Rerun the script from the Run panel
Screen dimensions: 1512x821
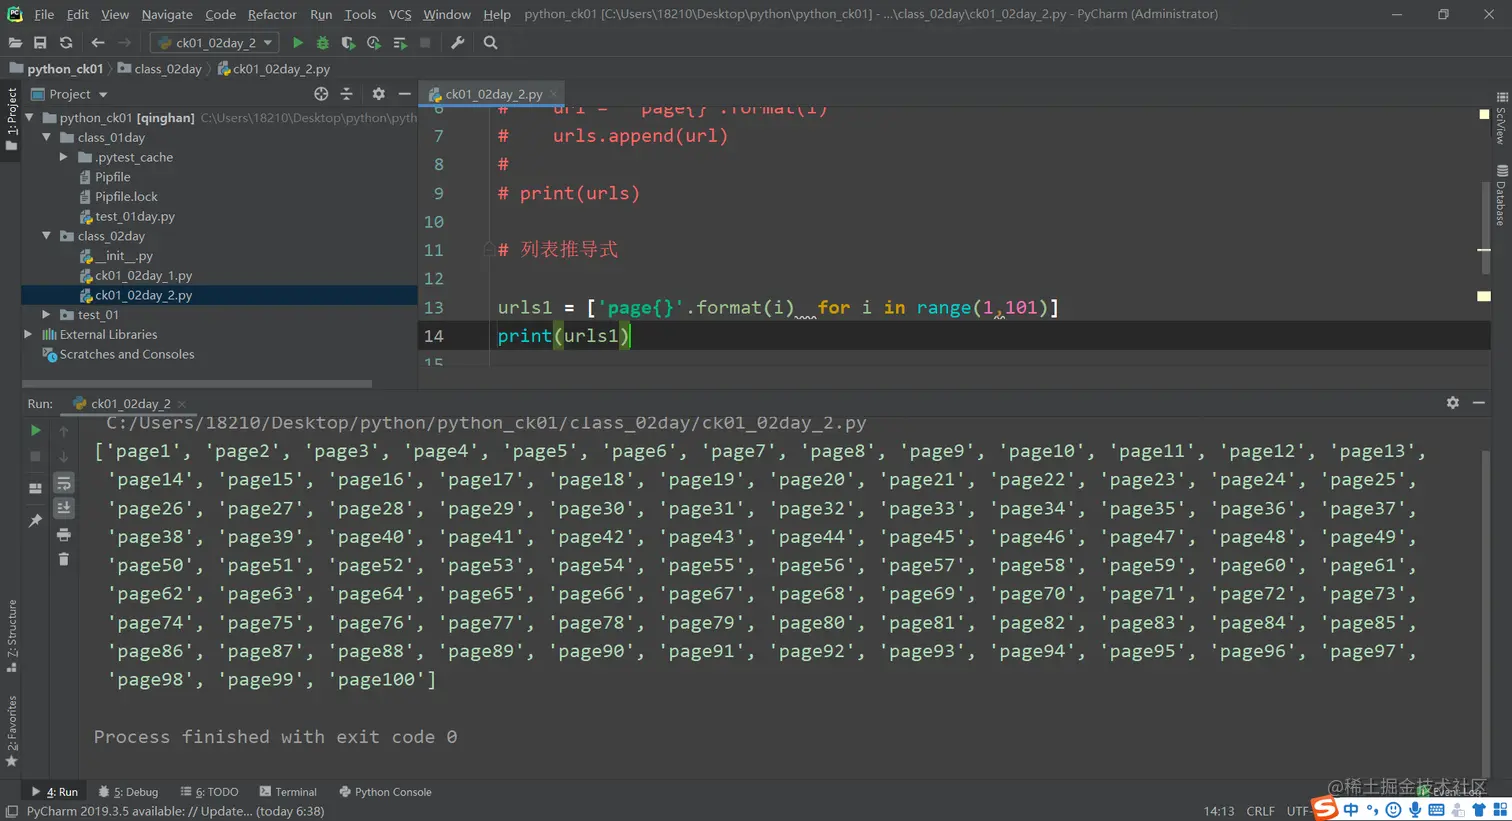36,431
